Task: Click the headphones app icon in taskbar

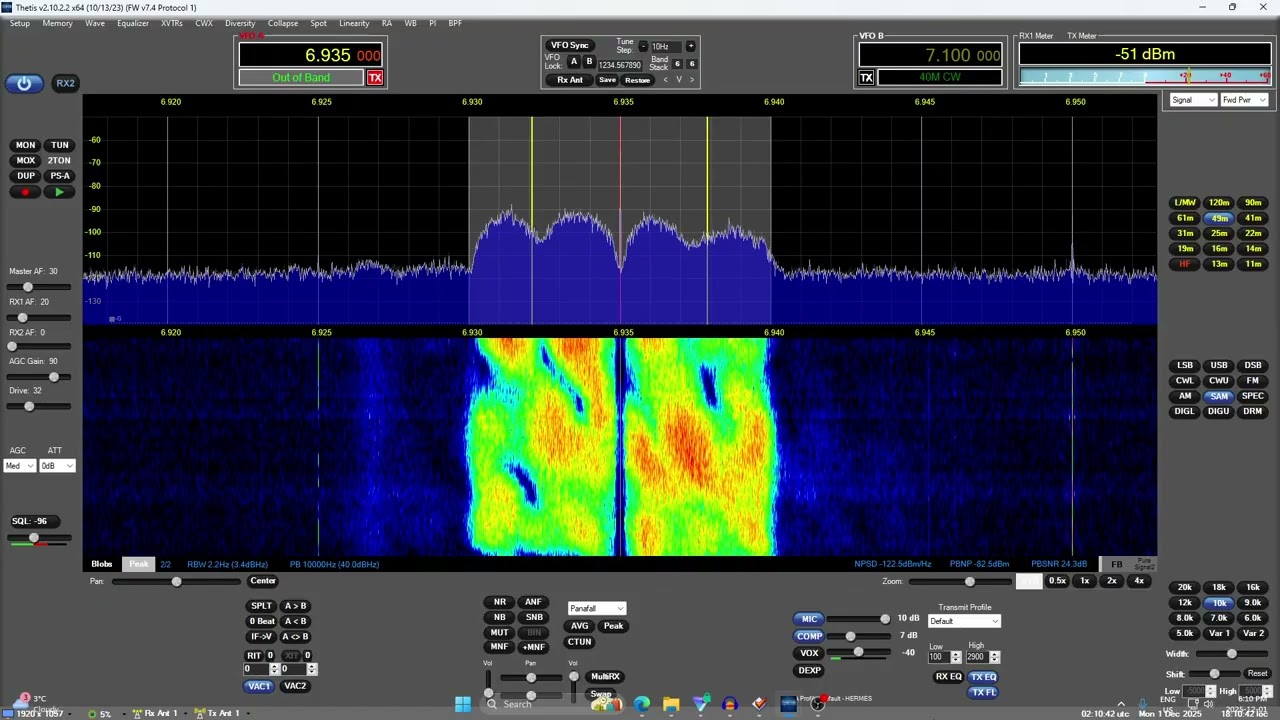Action: point(730,704)
